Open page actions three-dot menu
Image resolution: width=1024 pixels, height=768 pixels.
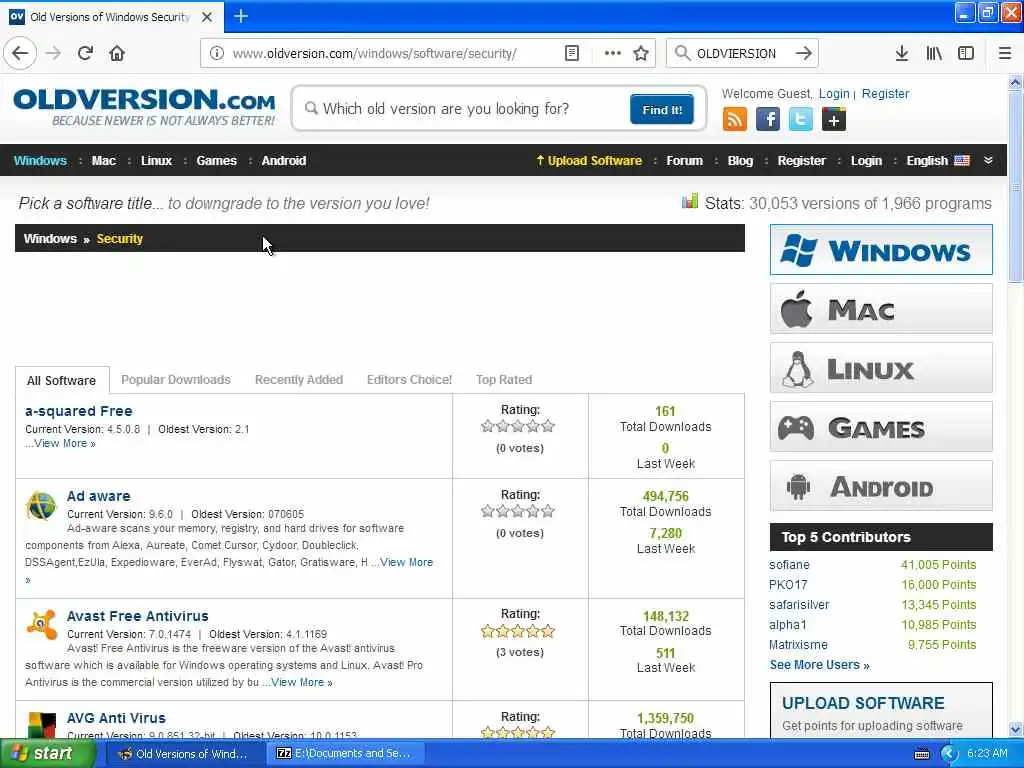613,54
